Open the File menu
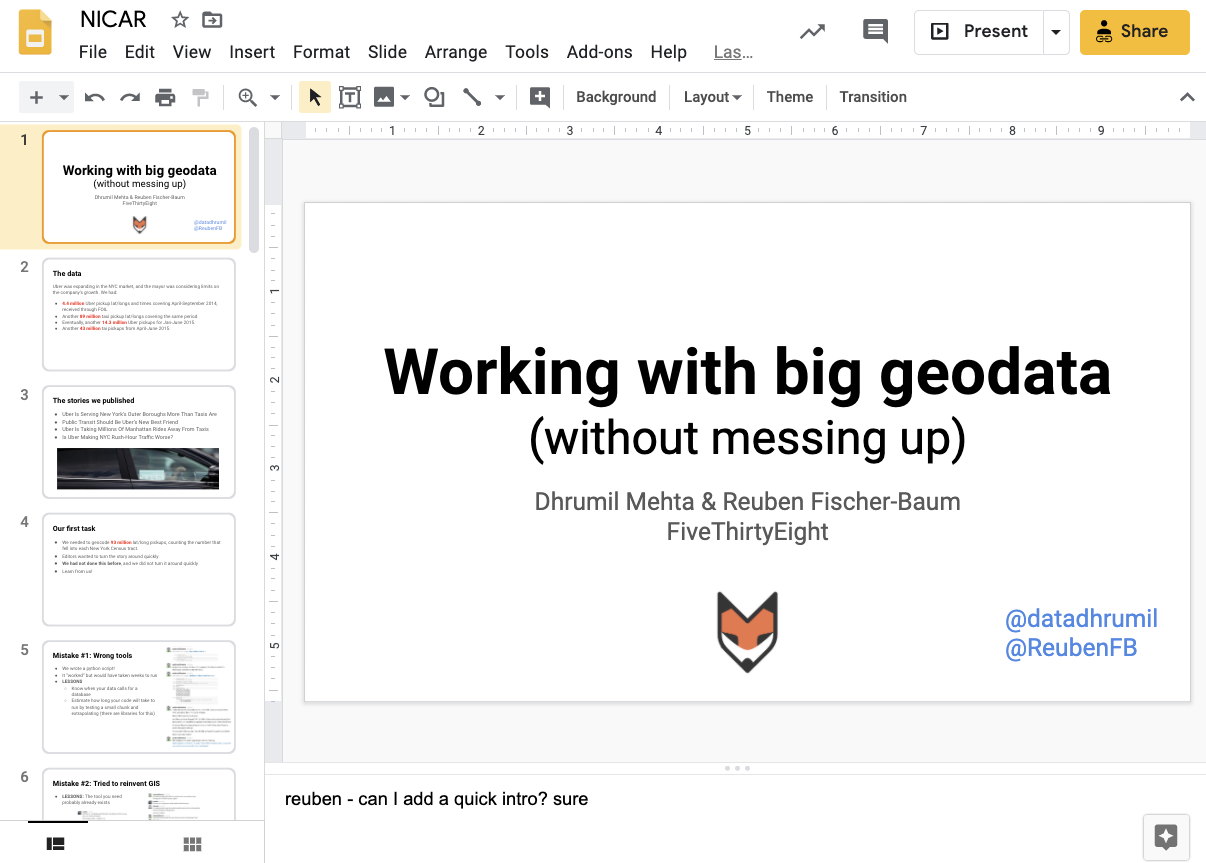 93,52
